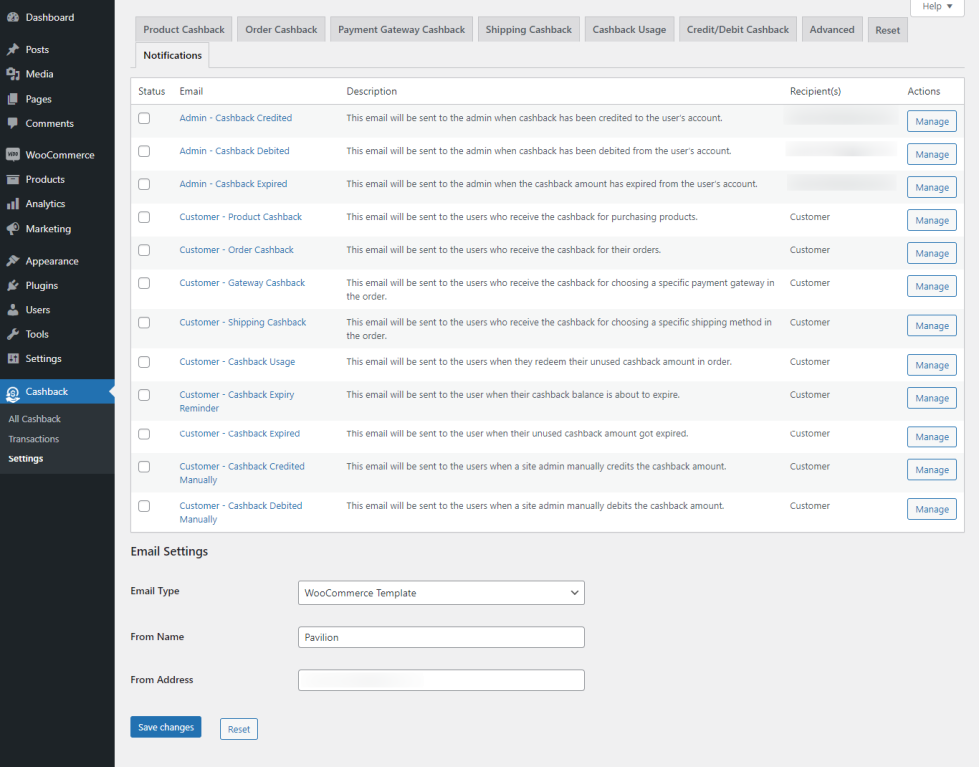Manage Customer - Cashback Credited Manually email
The width and height of the screenshot is (979, 767).
(x=932, y=470)
